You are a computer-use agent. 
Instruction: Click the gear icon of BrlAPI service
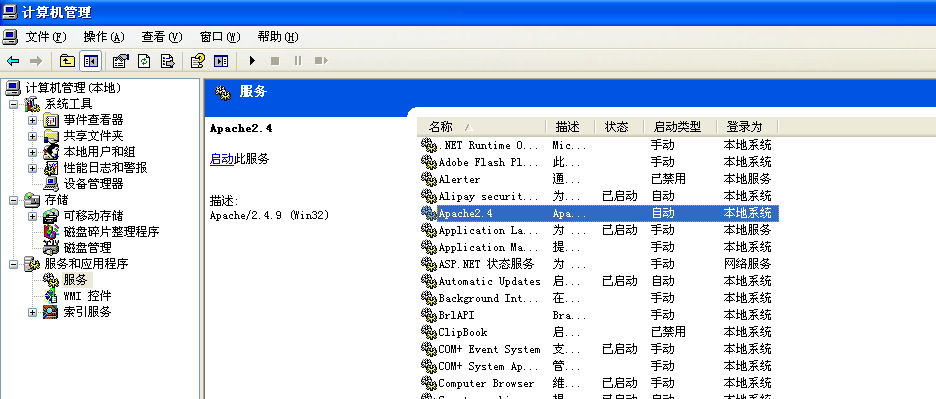pos(429,315)
